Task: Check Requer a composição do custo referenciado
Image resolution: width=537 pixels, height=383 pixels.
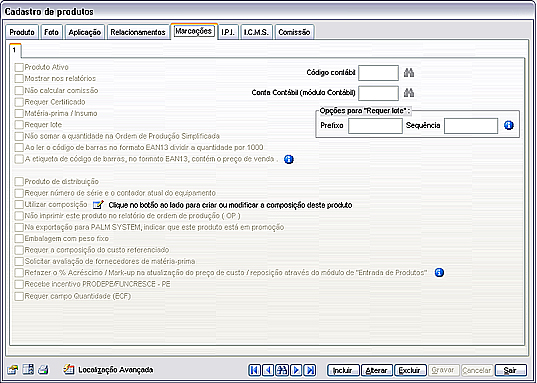Action: (19, 250)
